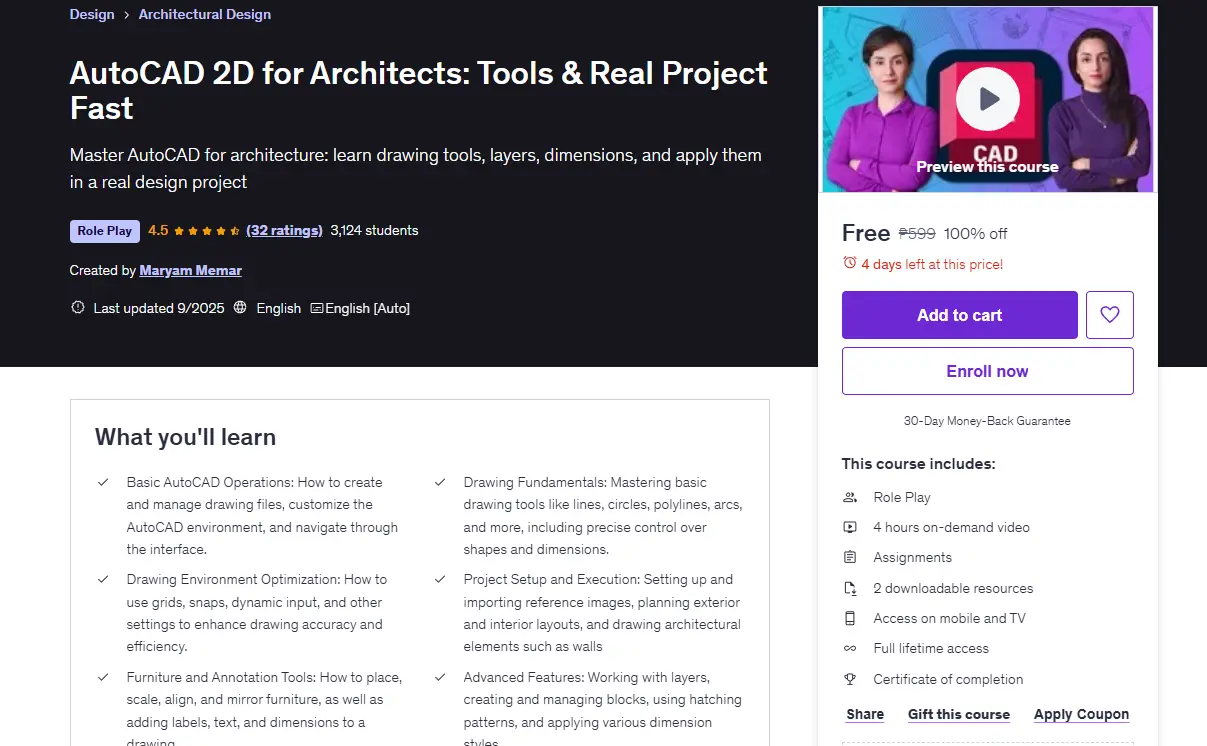Click the certificate trophy icon
This screenshot has width=1207, height=746.
tap(850, 679)
